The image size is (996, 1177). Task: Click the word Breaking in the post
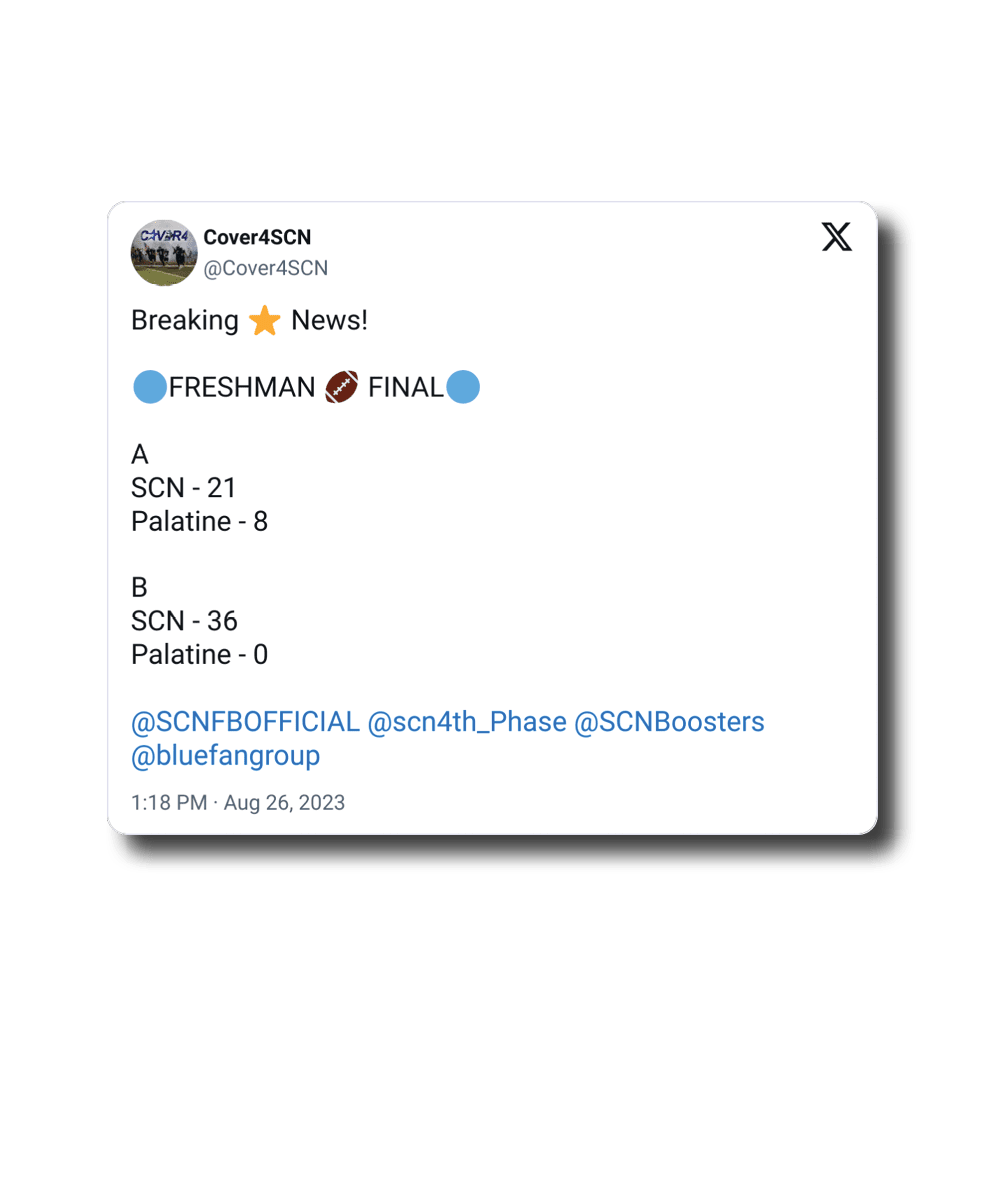(x=185, y=321)
